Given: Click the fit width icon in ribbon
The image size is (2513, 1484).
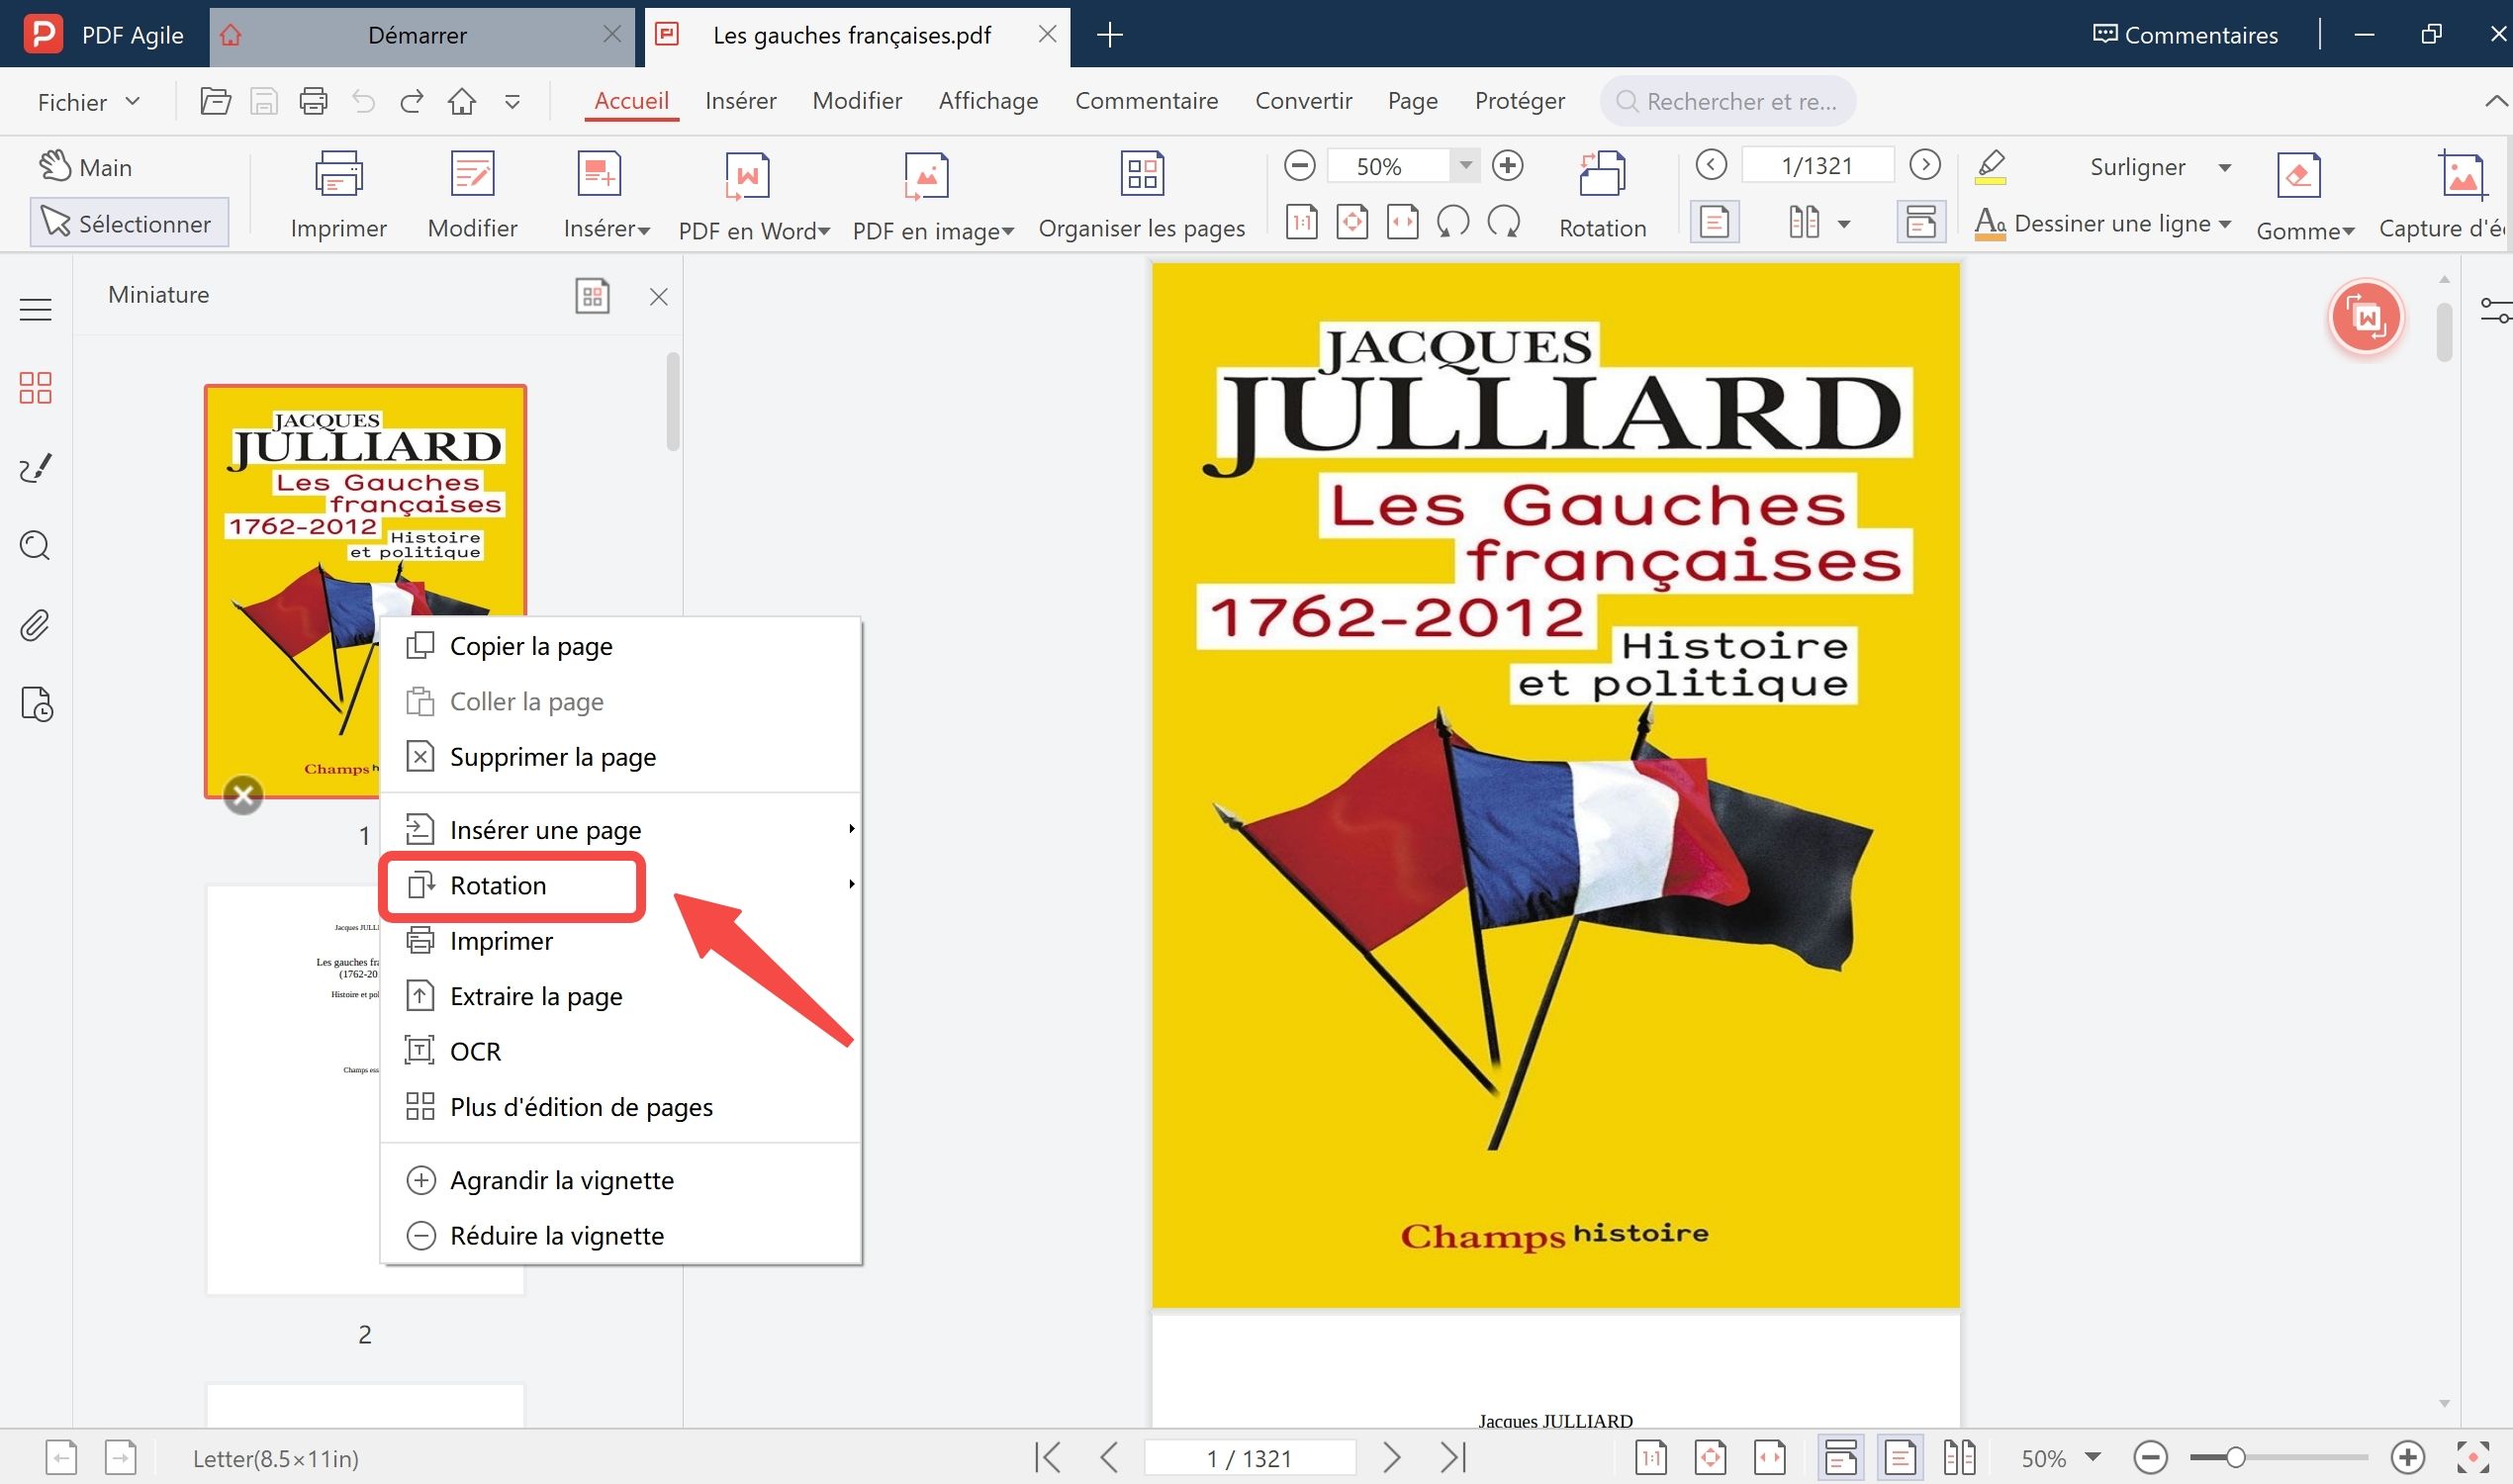Looking at the screenshot, I should pos(1402,222).
